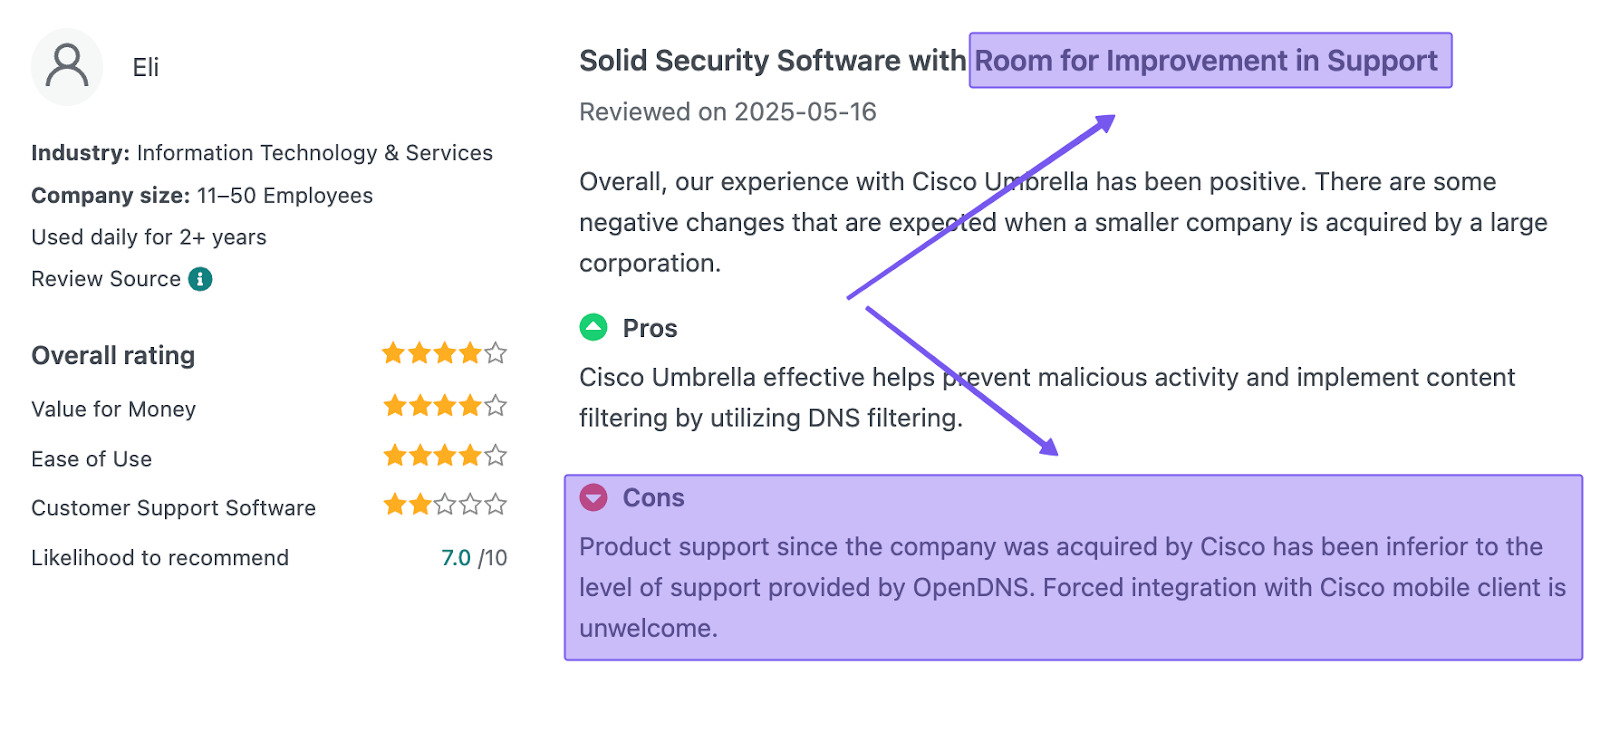
Task: Click the Customer Support Software stars
Action: click(445, 505)
